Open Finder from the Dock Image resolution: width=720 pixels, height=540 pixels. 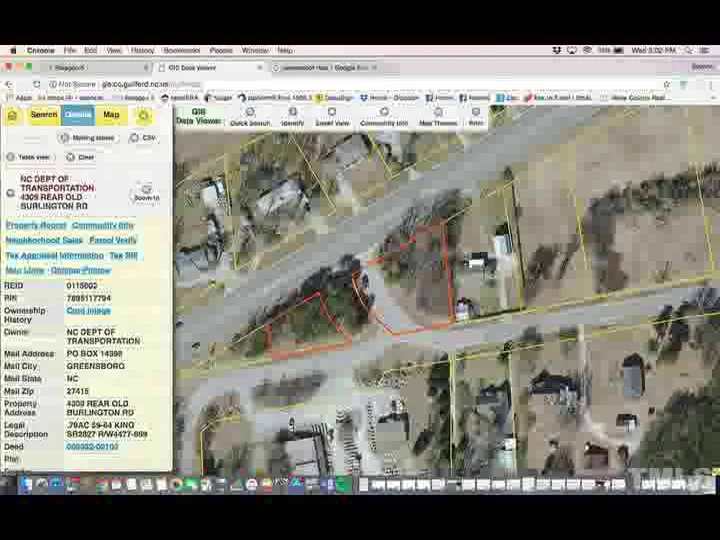[26, 484]
